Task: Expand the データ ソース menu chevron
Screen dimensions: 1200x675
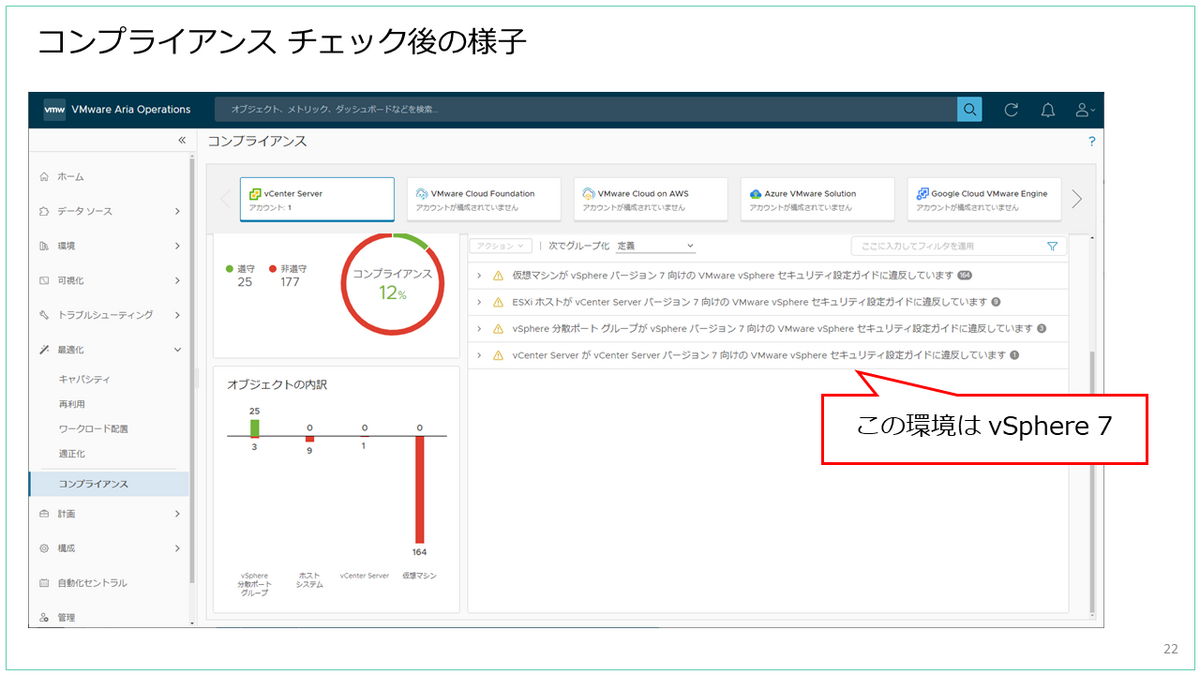Action: click(x=177, y=211)
